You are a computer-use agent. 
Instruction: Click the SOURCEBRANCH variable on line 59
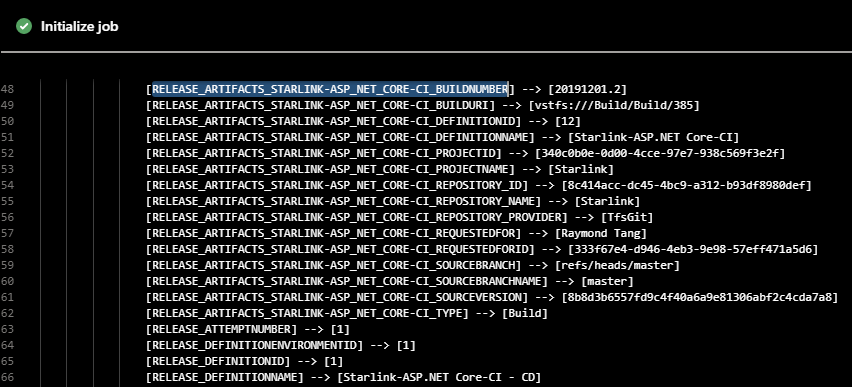point(333,265)
